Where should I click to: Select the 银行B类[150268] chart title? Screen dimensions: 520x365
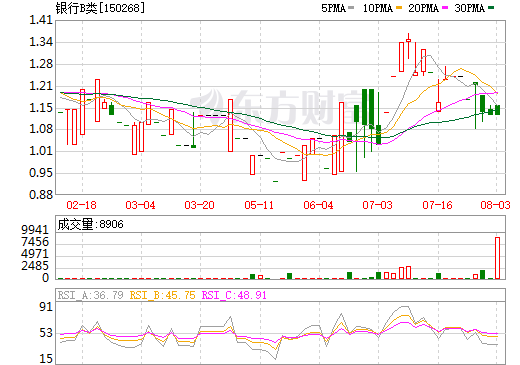tap(100, 8)
